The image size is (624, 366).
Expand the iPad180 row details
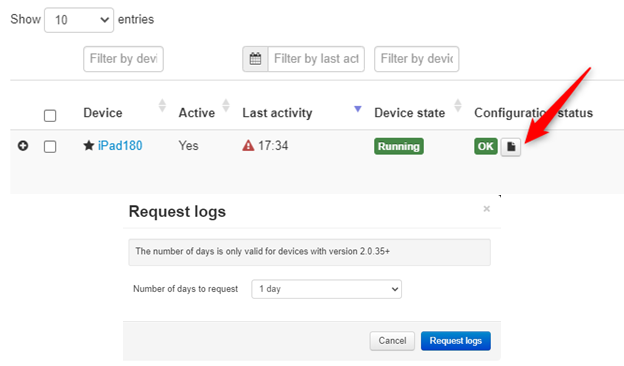[23, 146]
